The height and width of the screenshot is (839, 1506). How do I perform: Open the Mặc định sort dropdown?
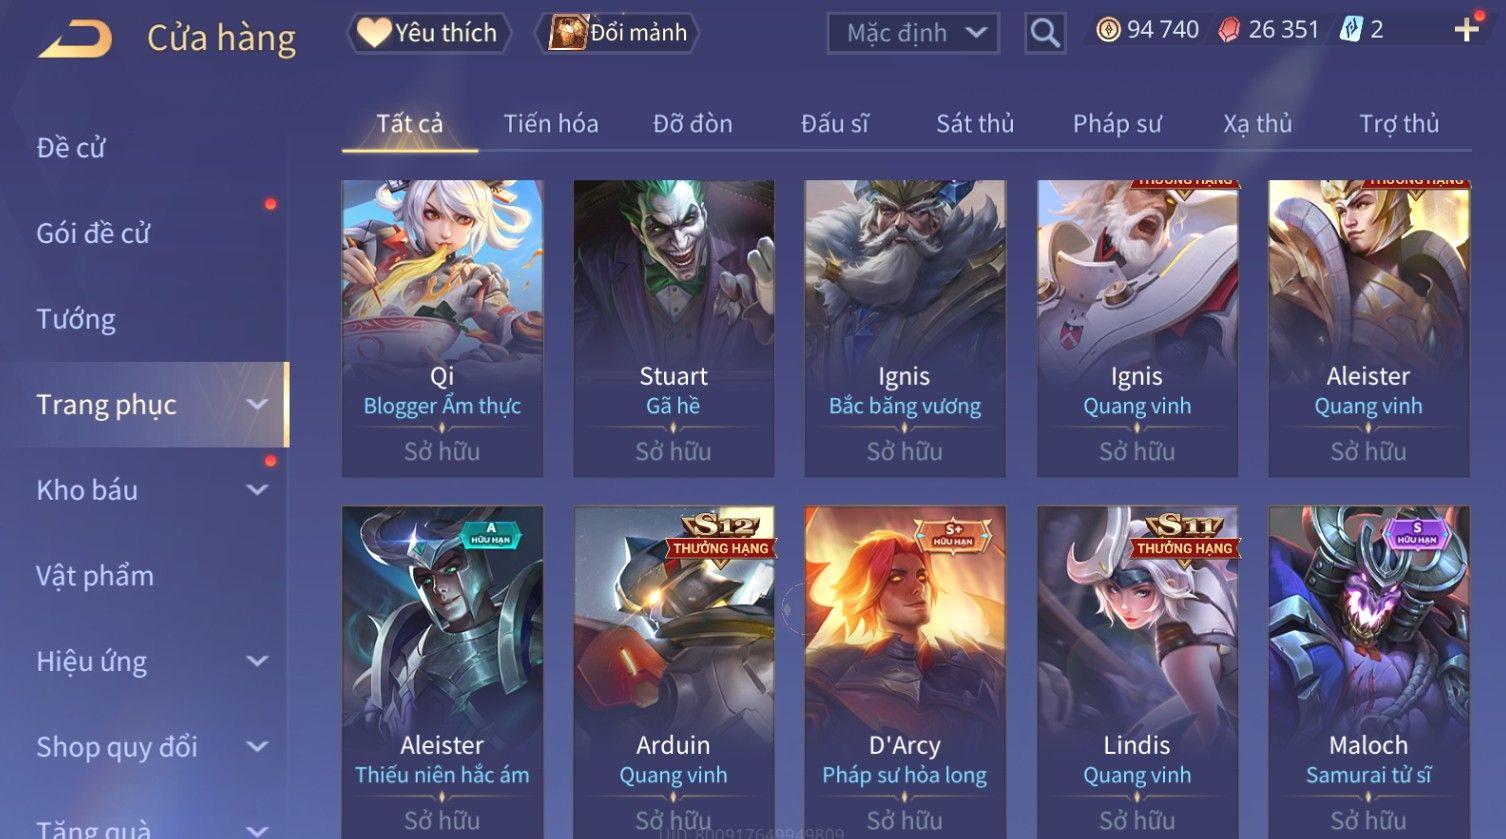913,33
